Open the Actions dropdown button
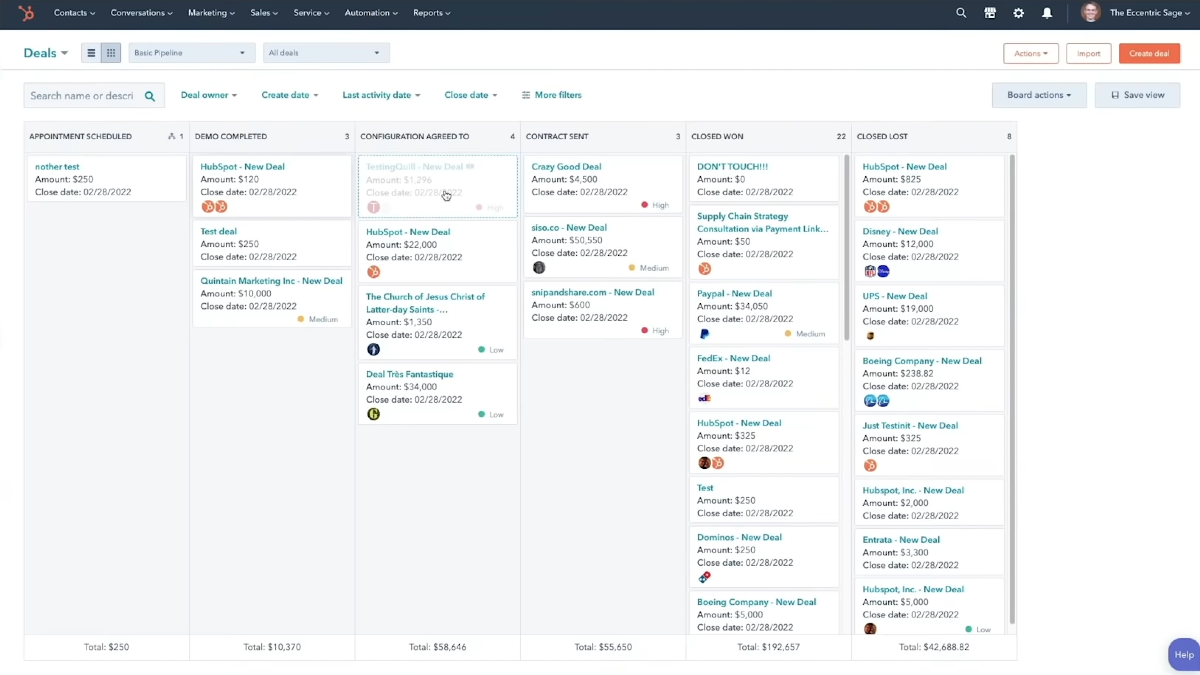This screenshot has width=1200, height=675. 1031,53
